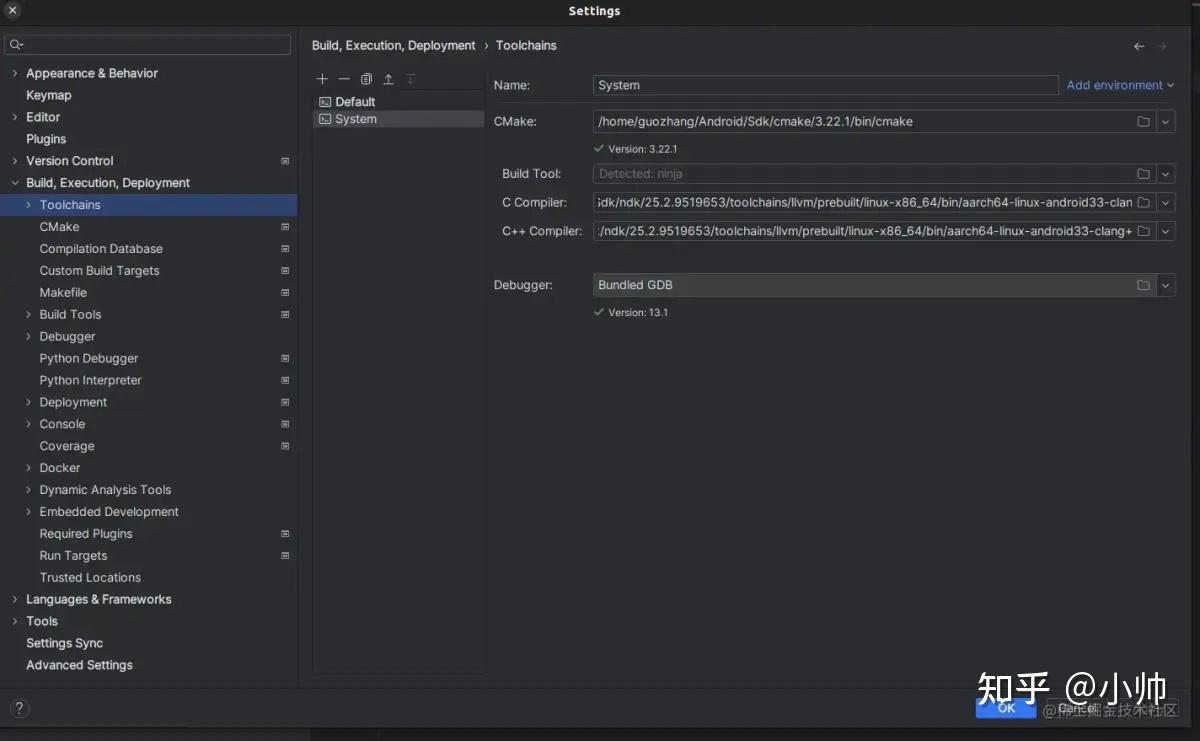Open the Debugger selection dropdown
The height and width of the screenshot is (741, 1200).
click(x=1164, y=284)
